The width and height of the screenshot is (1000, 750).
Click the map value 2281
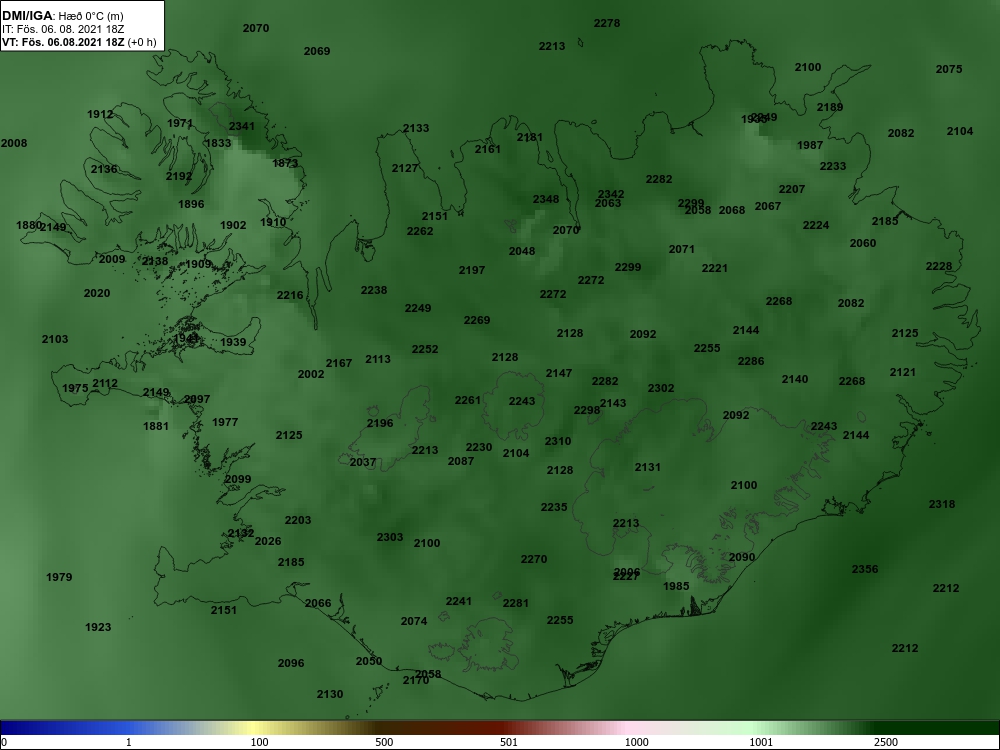[x=516, y=603]
